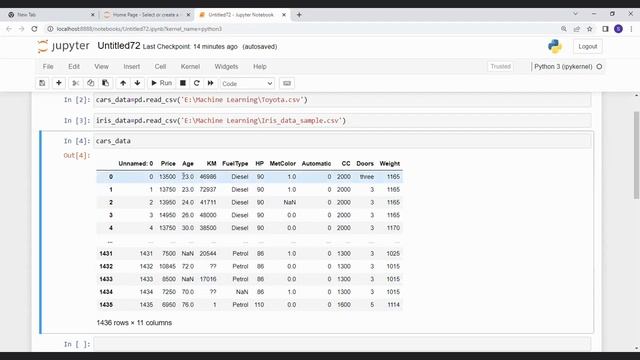Click the KM value 72937
This screenshot has width=640, height=360.
tap(208, 190)
